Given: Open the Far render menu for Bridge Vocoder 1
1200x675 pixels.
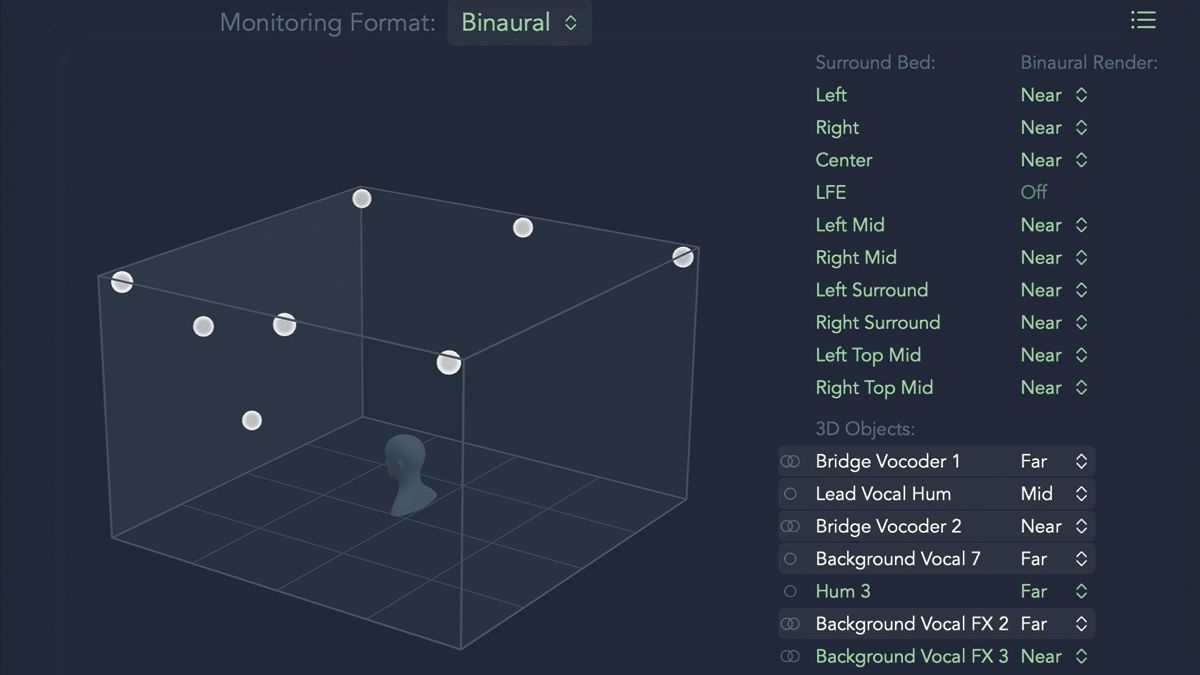Looking at the screenshot, I should coord(1054,461).
